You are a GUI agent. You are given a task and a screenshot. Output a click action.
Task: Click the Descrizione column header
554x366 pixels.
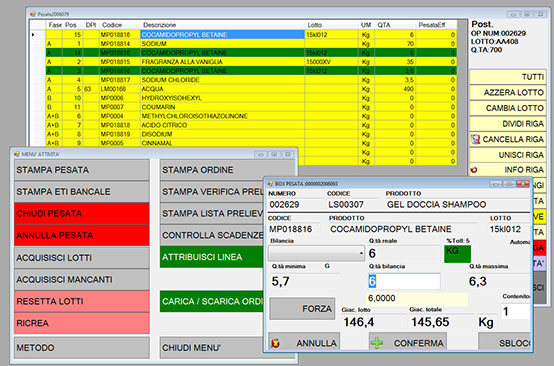tap(223, 25)
